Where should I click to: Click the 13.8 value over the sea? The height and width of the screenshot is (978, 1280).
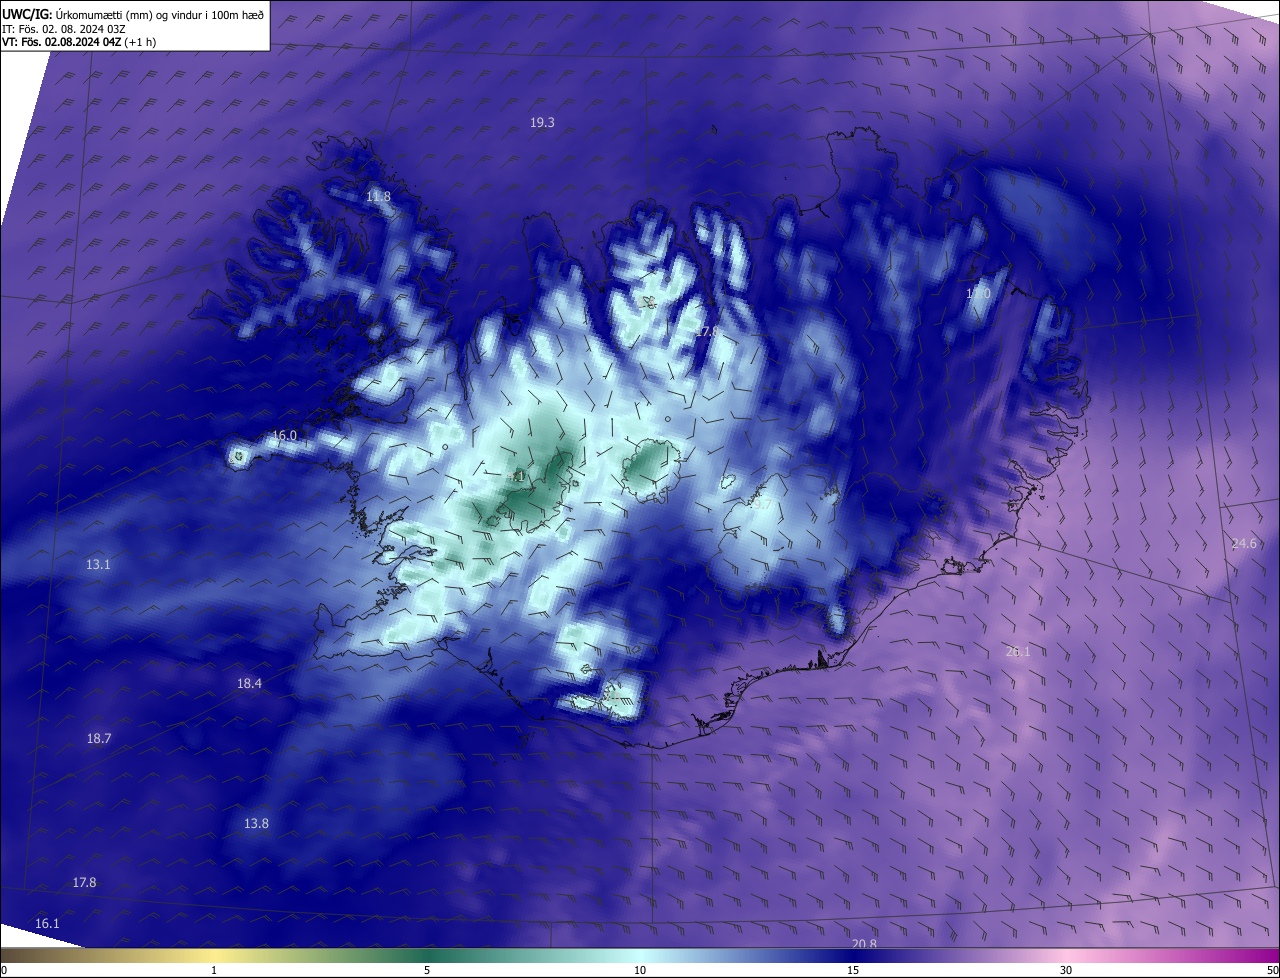pos(256,823)
